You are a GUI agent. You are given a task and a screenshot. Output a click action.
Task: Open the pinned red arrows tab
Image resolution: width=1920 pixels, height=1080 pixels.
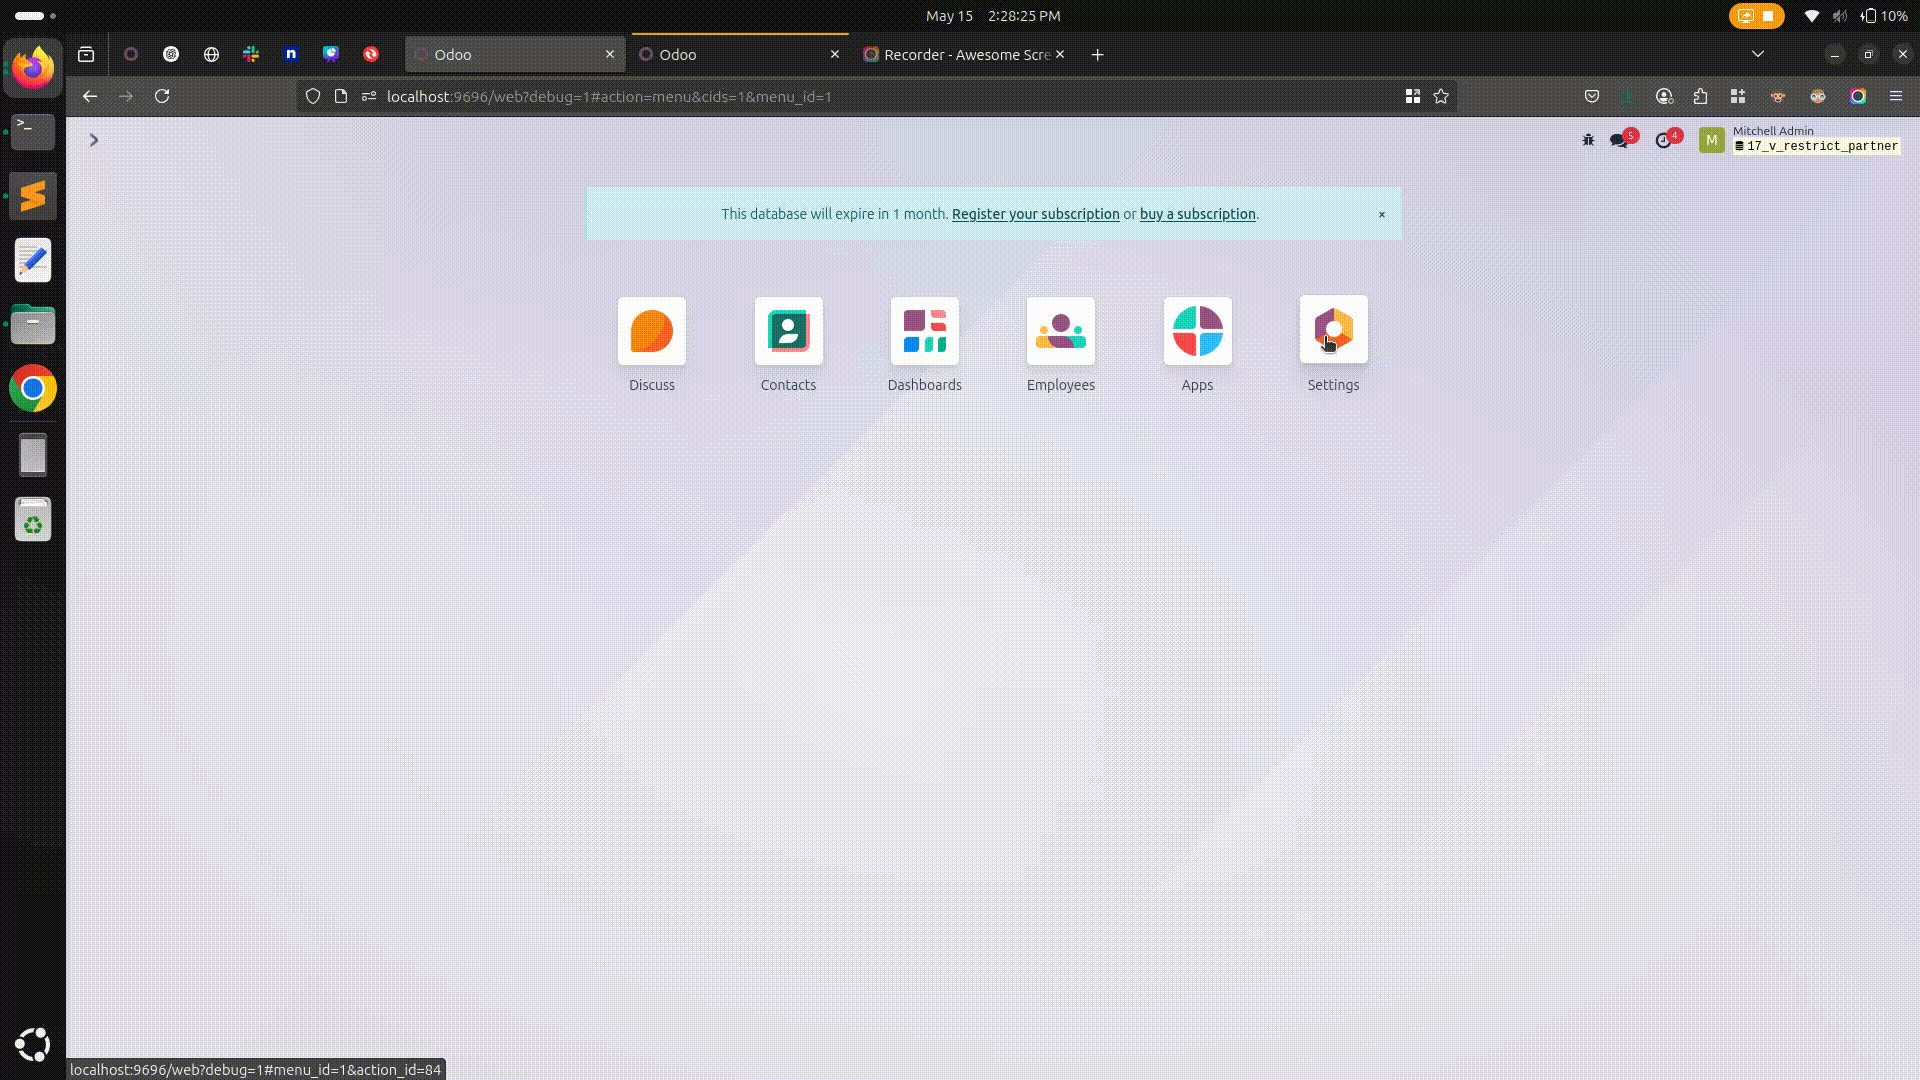[x=371, y=54]
